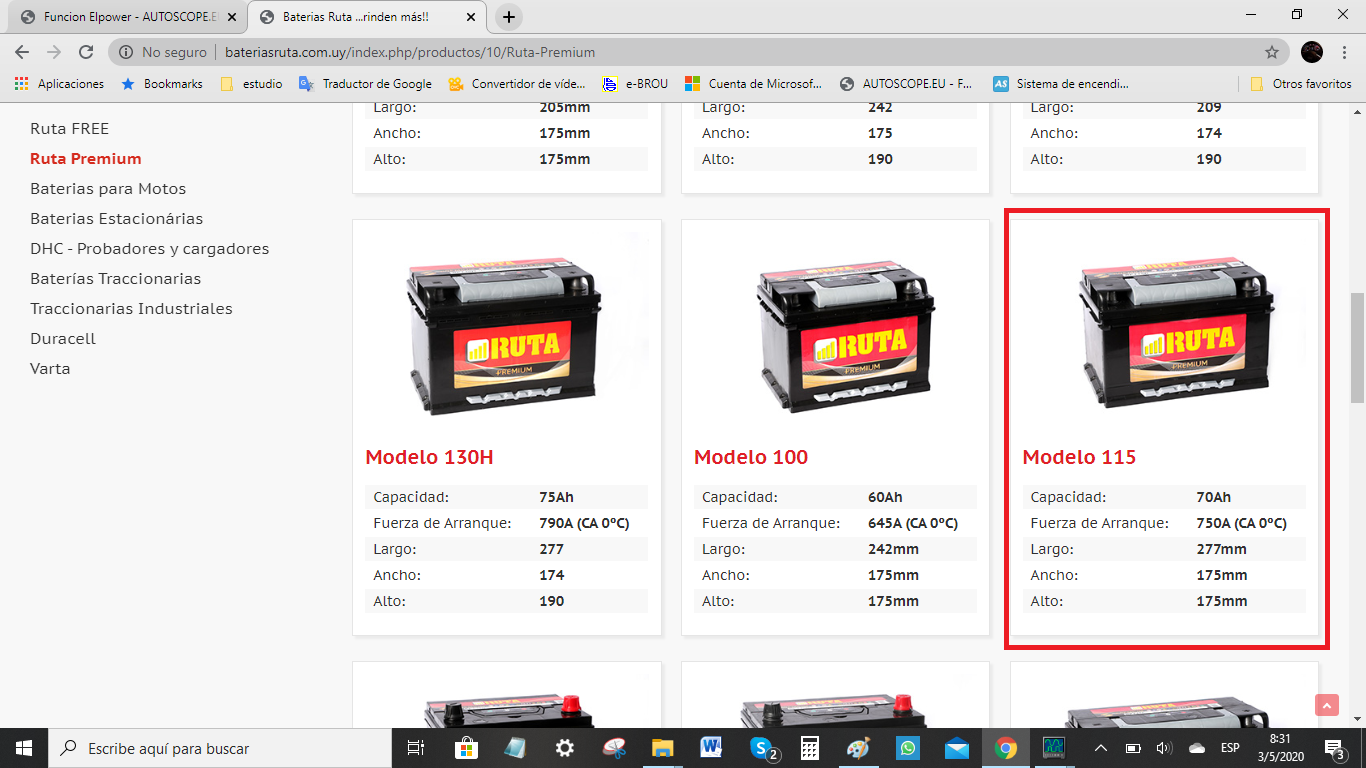Open a new browser tab
Viewport: 1366px width, 768px height.
(509, 17)
